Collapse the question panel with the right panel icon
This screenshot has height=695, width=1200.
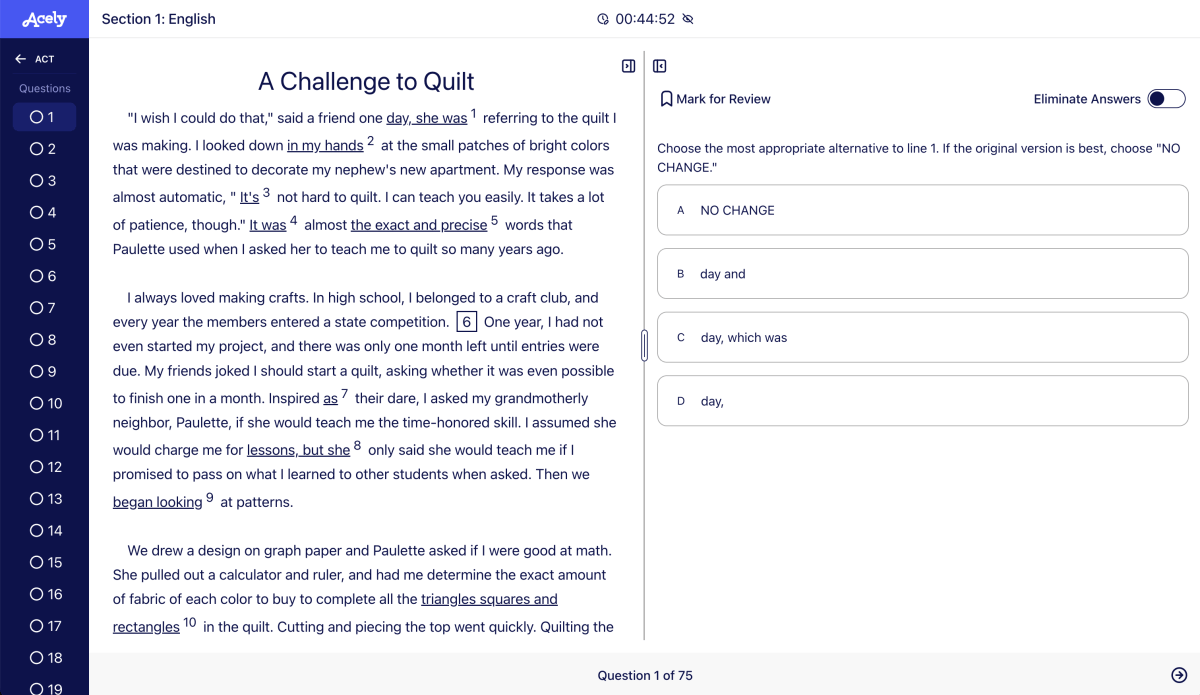[x=660, y=66]
